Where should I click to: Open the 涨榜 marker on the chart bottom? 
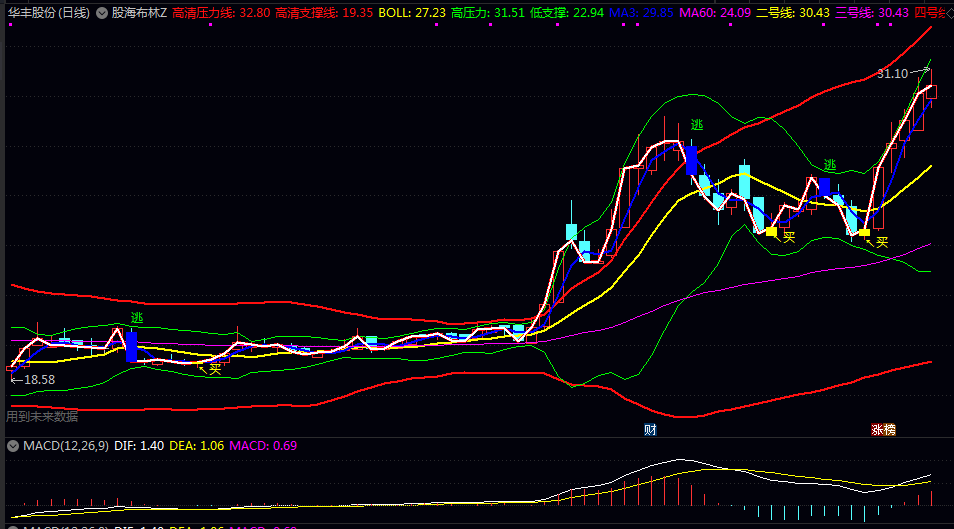pos(883,429)
